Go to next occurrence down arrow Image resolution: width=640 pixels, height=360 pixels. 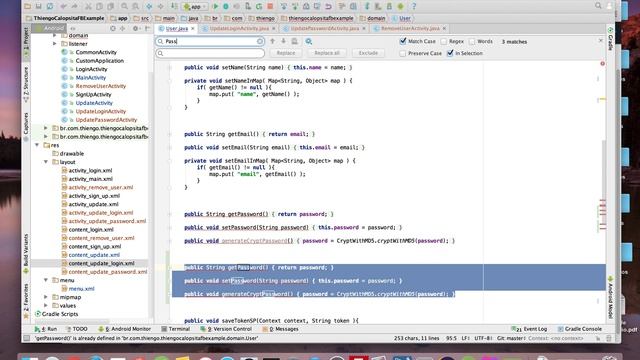click(283, 41)
